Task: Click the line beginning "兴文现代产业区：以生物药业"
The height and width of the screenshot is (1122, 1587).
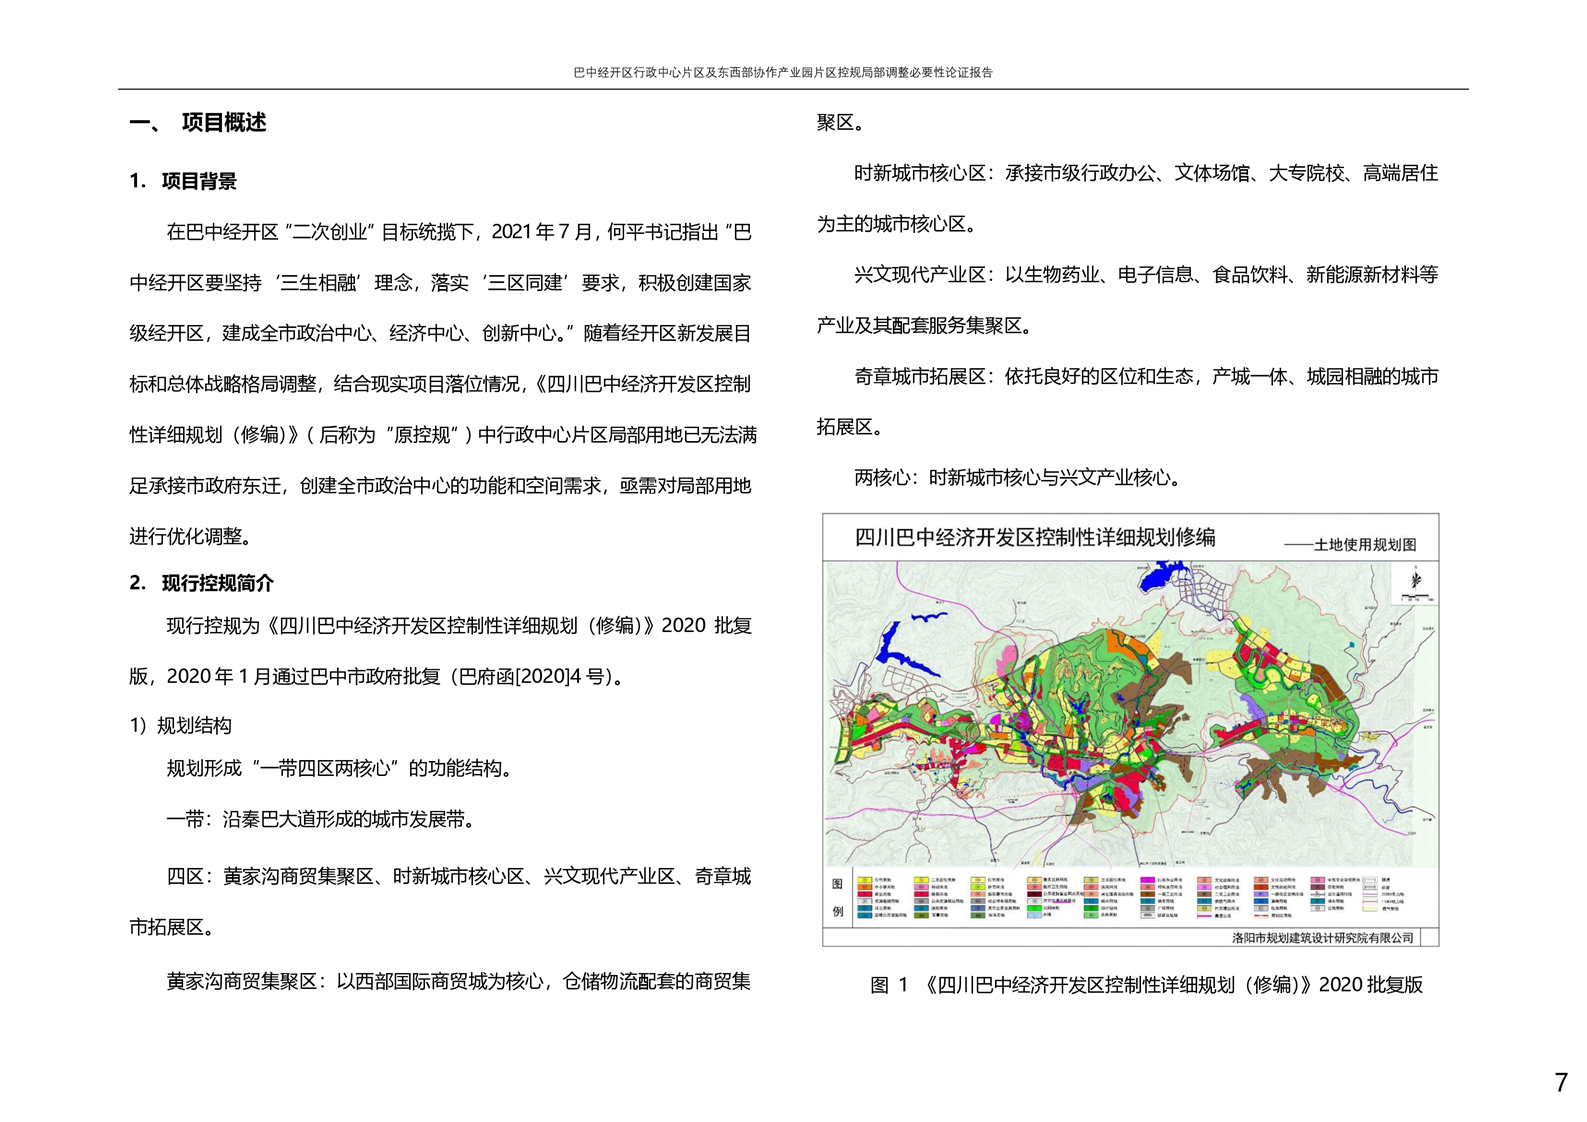Action: click(1146, 275)
